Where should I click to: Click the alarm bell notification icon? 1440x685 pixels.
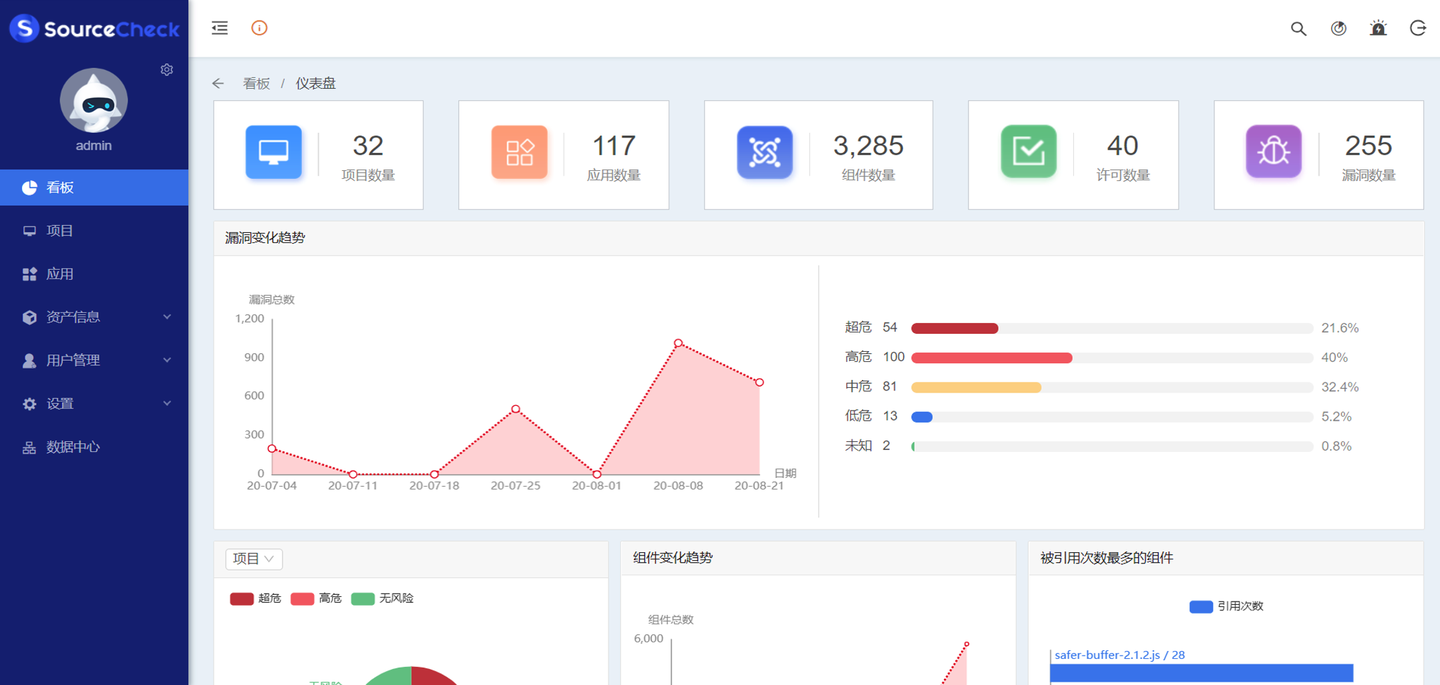coord(1378,29)
